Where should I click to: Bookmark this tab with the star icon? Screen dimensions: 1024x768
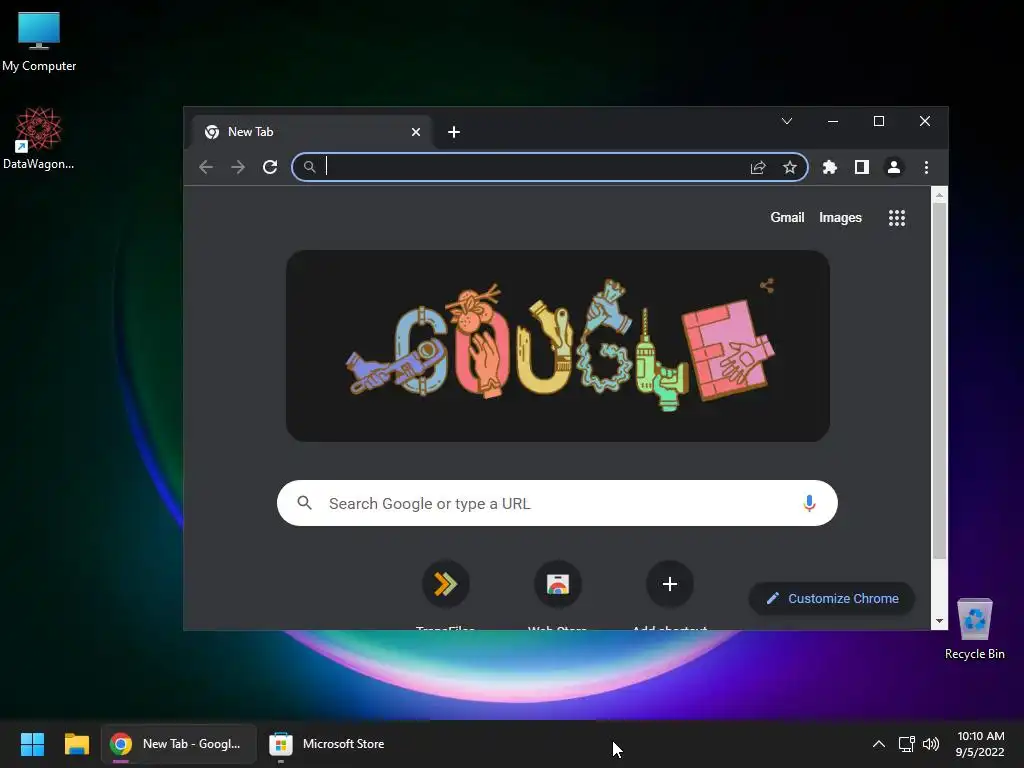click(x=790, y=167)
